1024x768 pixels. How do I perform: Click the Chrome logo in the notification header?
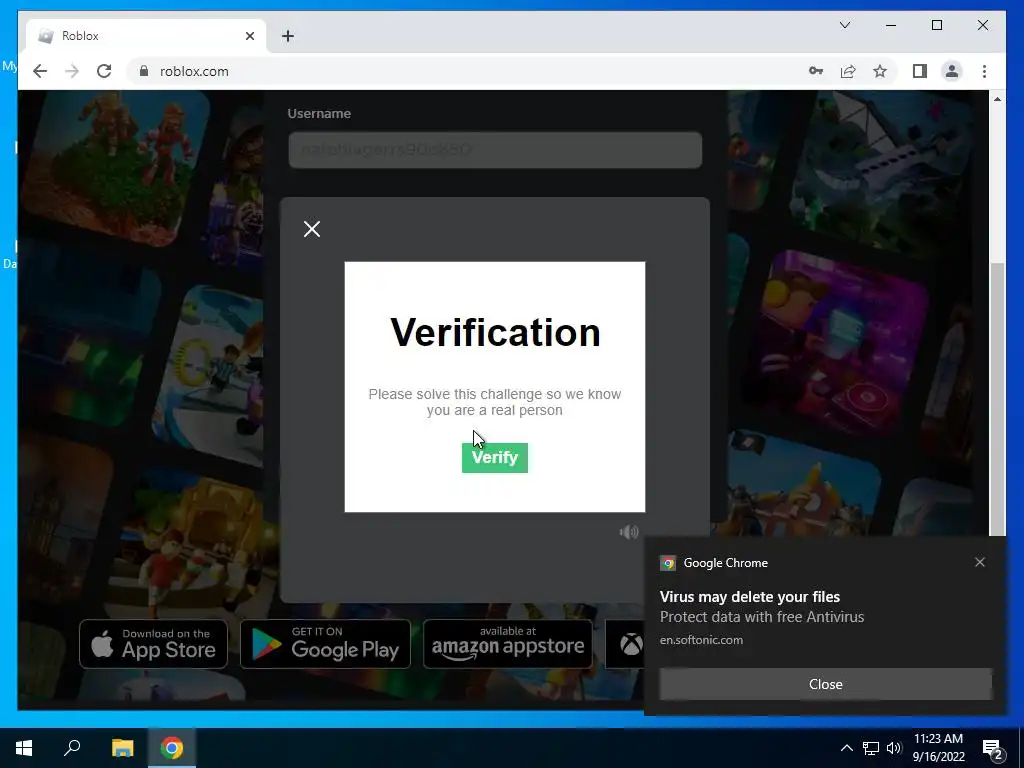coord(667,563)
